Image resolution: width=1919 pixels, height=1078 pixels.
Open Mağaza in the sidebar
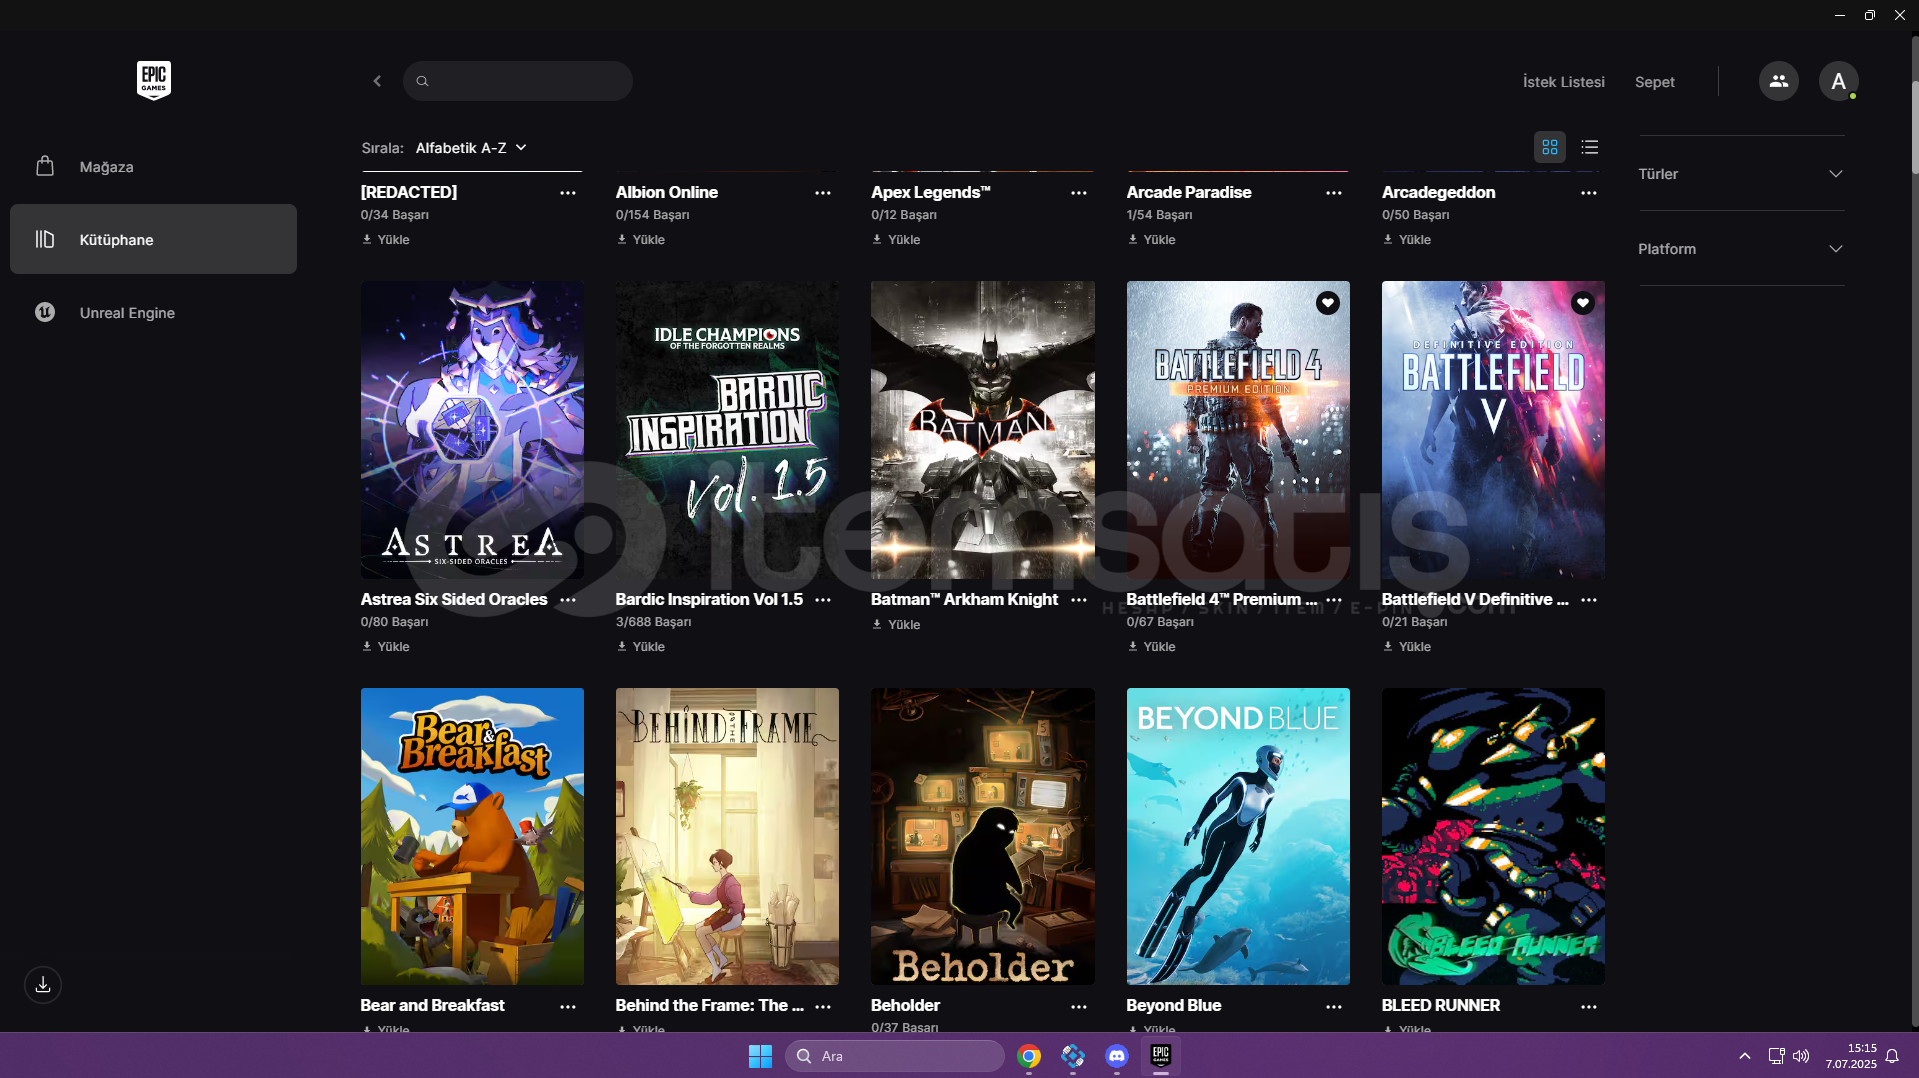(x=153, y=166)
